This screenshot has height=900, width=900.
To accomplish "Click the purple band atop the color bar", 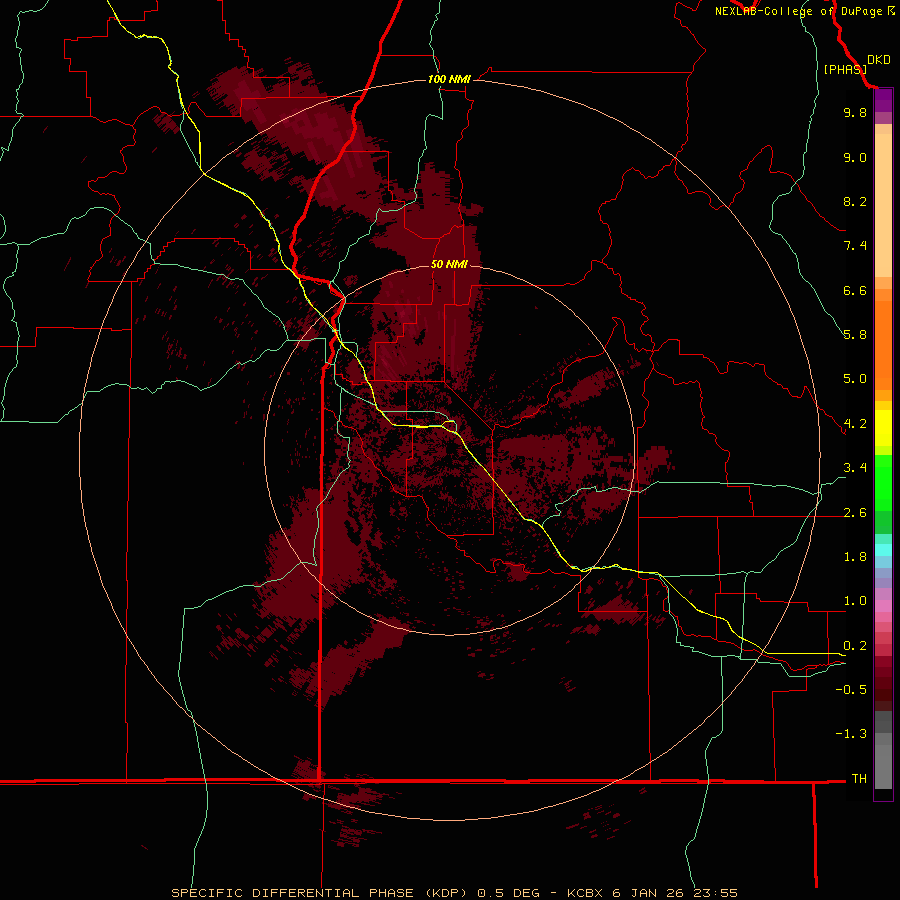I will [883, 100].
